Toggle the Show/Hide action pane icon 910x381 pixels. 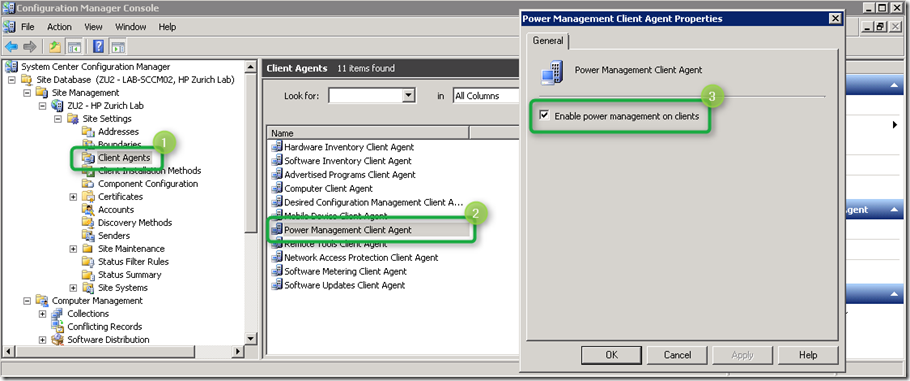(118, 46)
